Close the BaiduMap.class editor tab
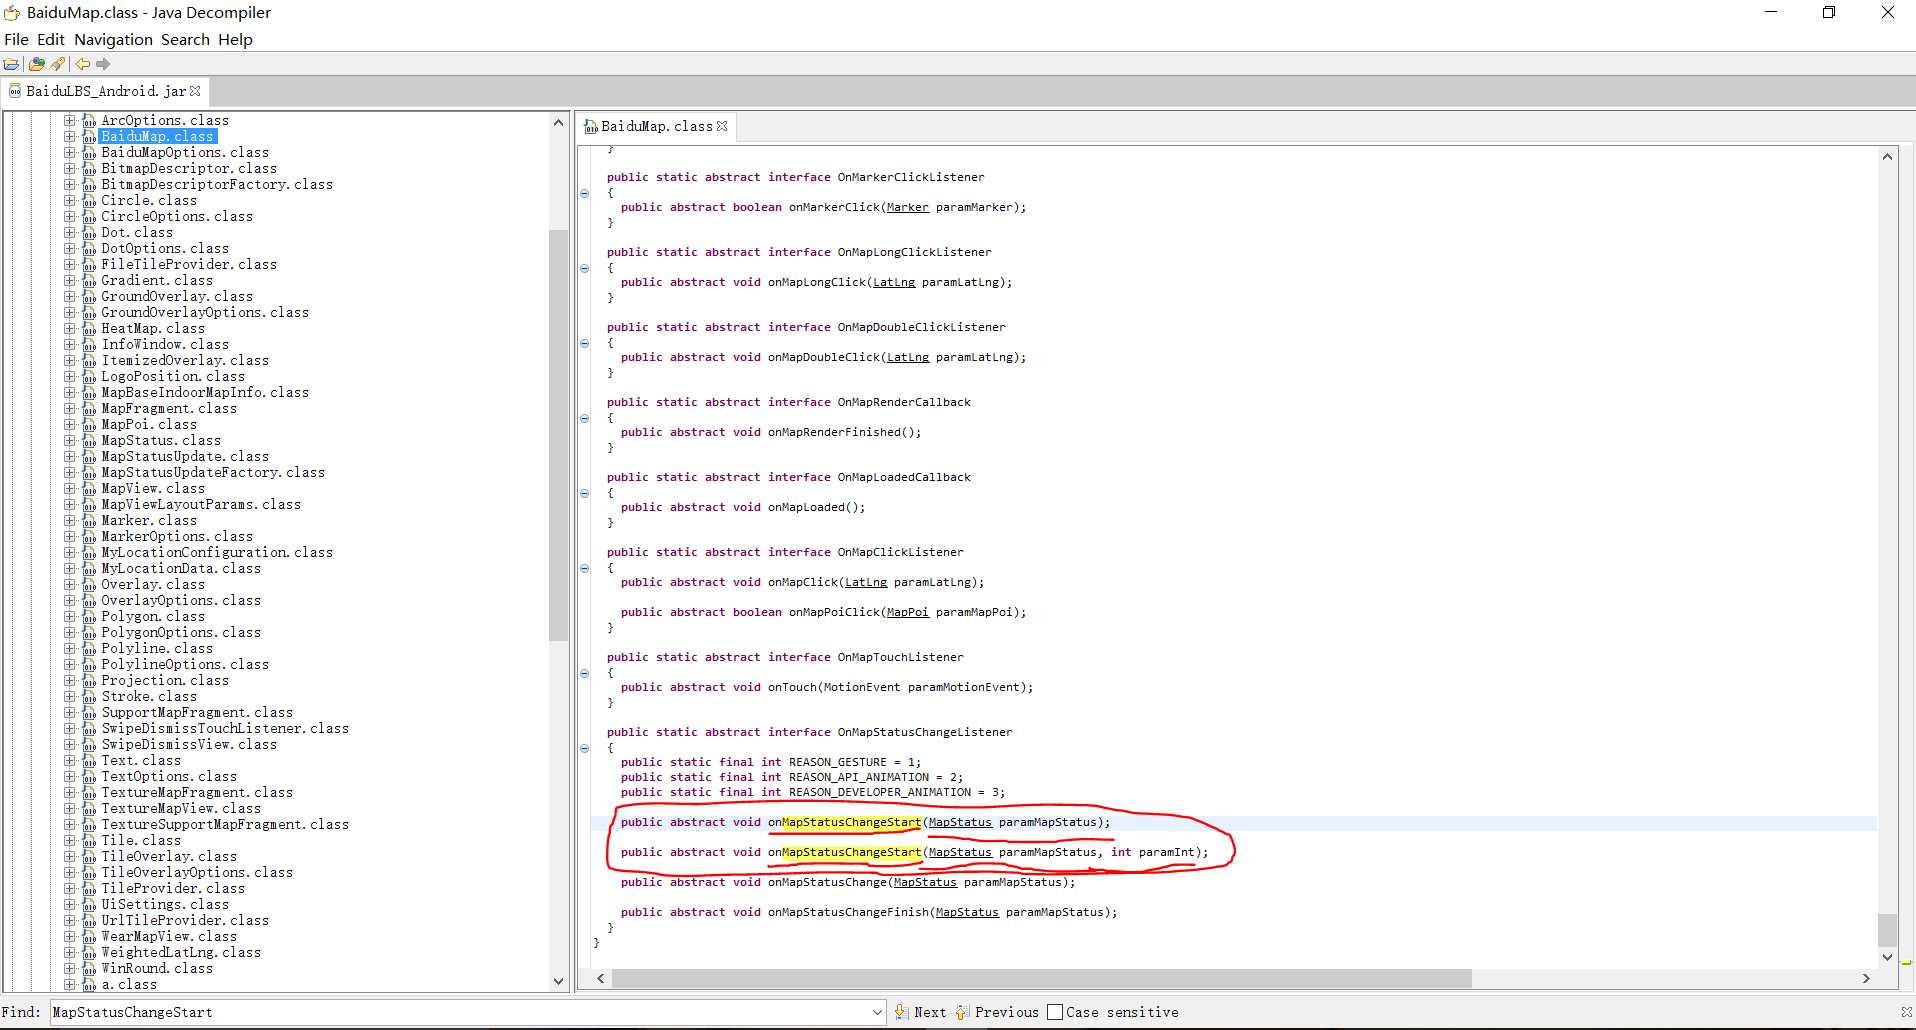The height and width of the screenshot is (1030, 1916). [722, 126]
